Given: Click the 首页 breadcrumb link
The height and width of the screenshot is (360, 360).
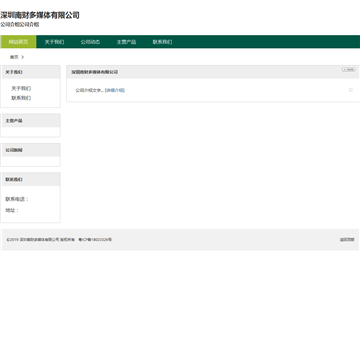Looking at the screenshot, I should pos(14,57).
